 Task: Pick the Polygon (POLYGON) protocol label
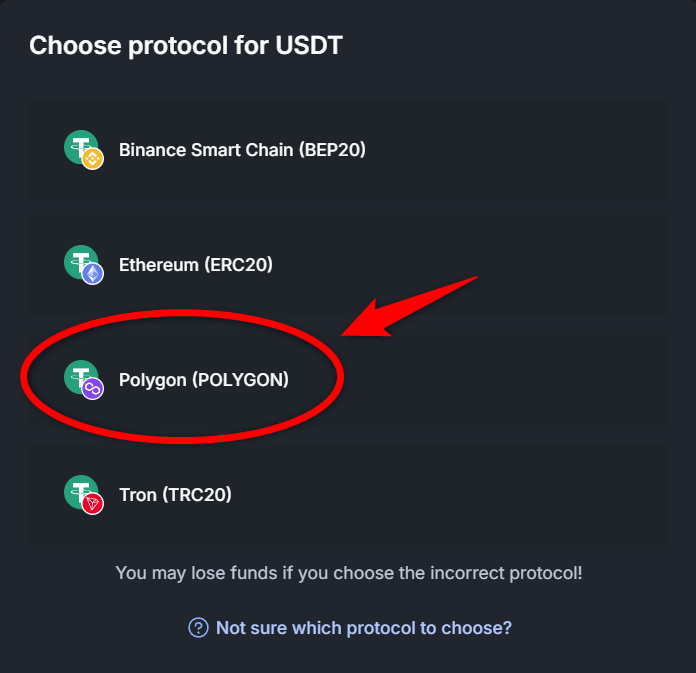[x=204, y=380]
